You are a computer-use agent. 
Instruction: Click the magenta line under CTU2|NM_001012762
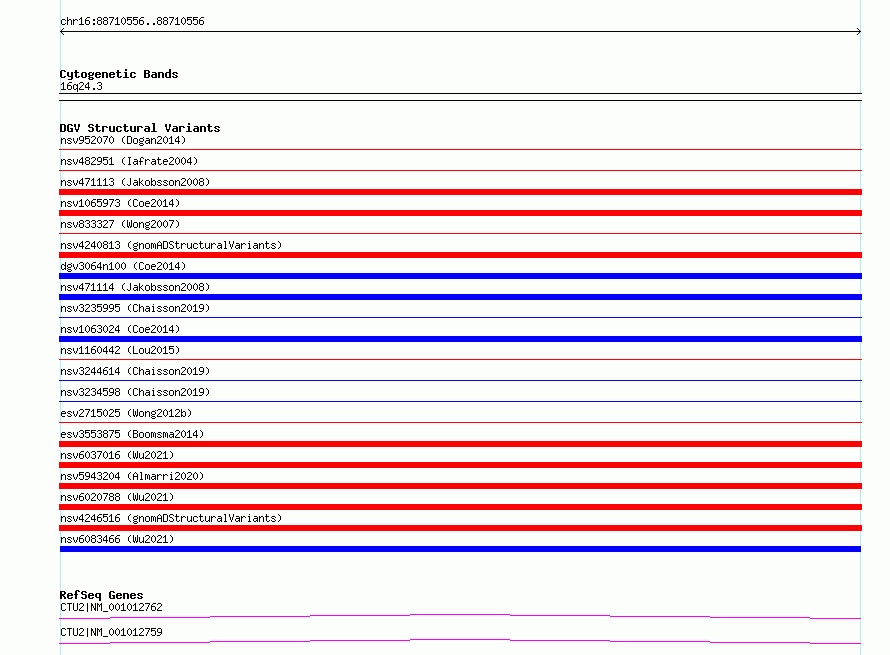460,615
